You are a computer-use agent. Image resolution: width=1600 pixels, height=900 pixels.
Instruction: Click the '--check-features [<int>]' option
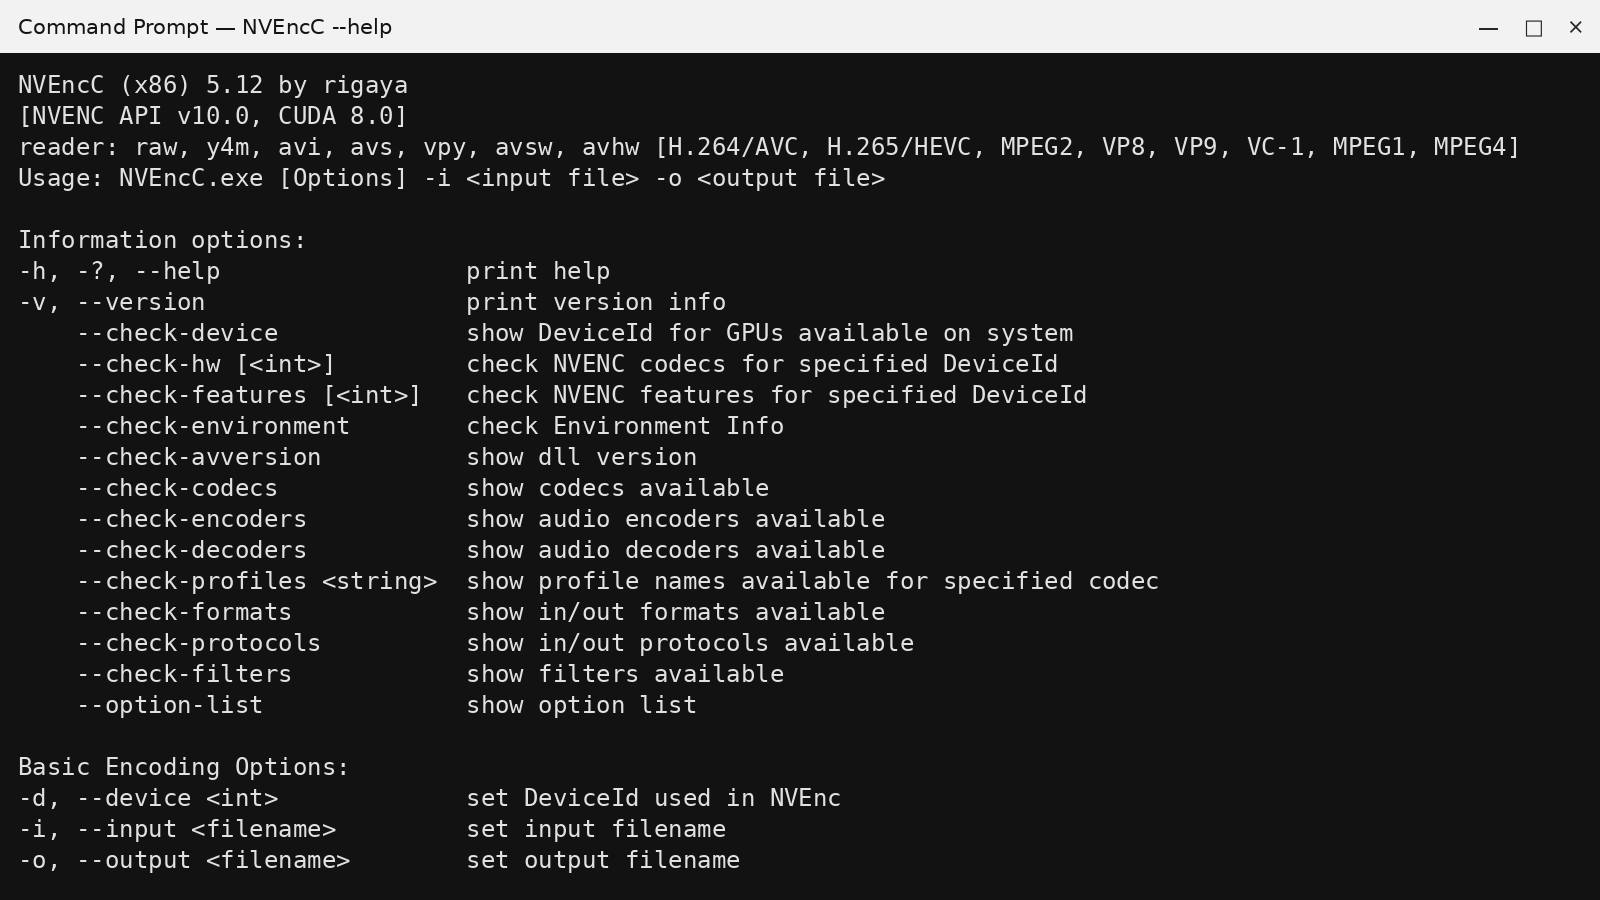coord(249,395)
